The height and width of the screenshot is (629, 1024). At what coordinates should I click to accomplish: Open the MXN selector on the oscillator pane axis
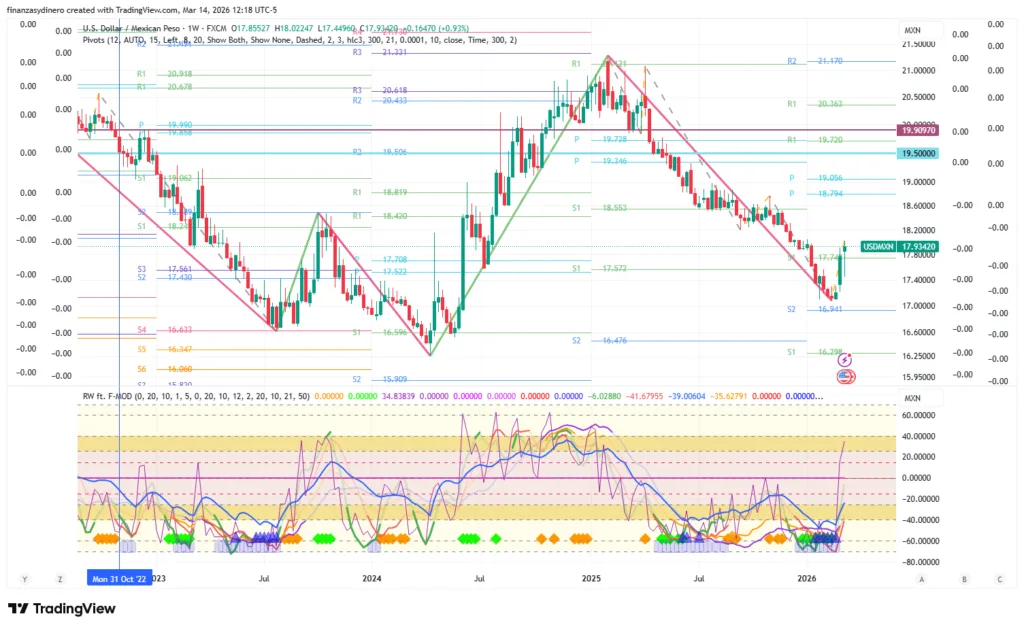coord(911,397)
